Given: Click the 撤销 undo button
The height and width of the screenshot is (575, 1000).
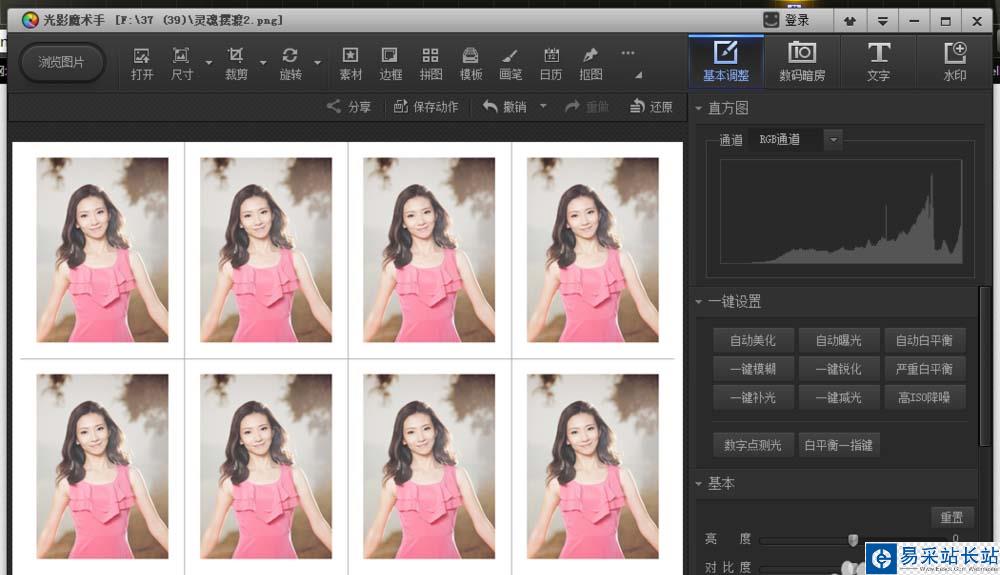Looking at the screenshot, I should click(504, 106).
